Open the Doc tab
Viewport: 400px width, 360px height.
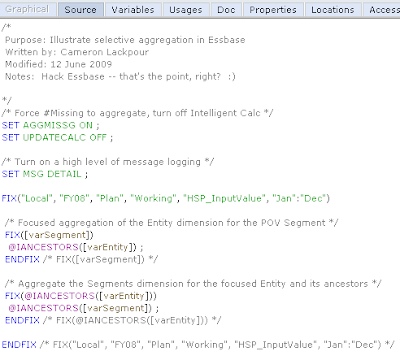click(226, 10)
